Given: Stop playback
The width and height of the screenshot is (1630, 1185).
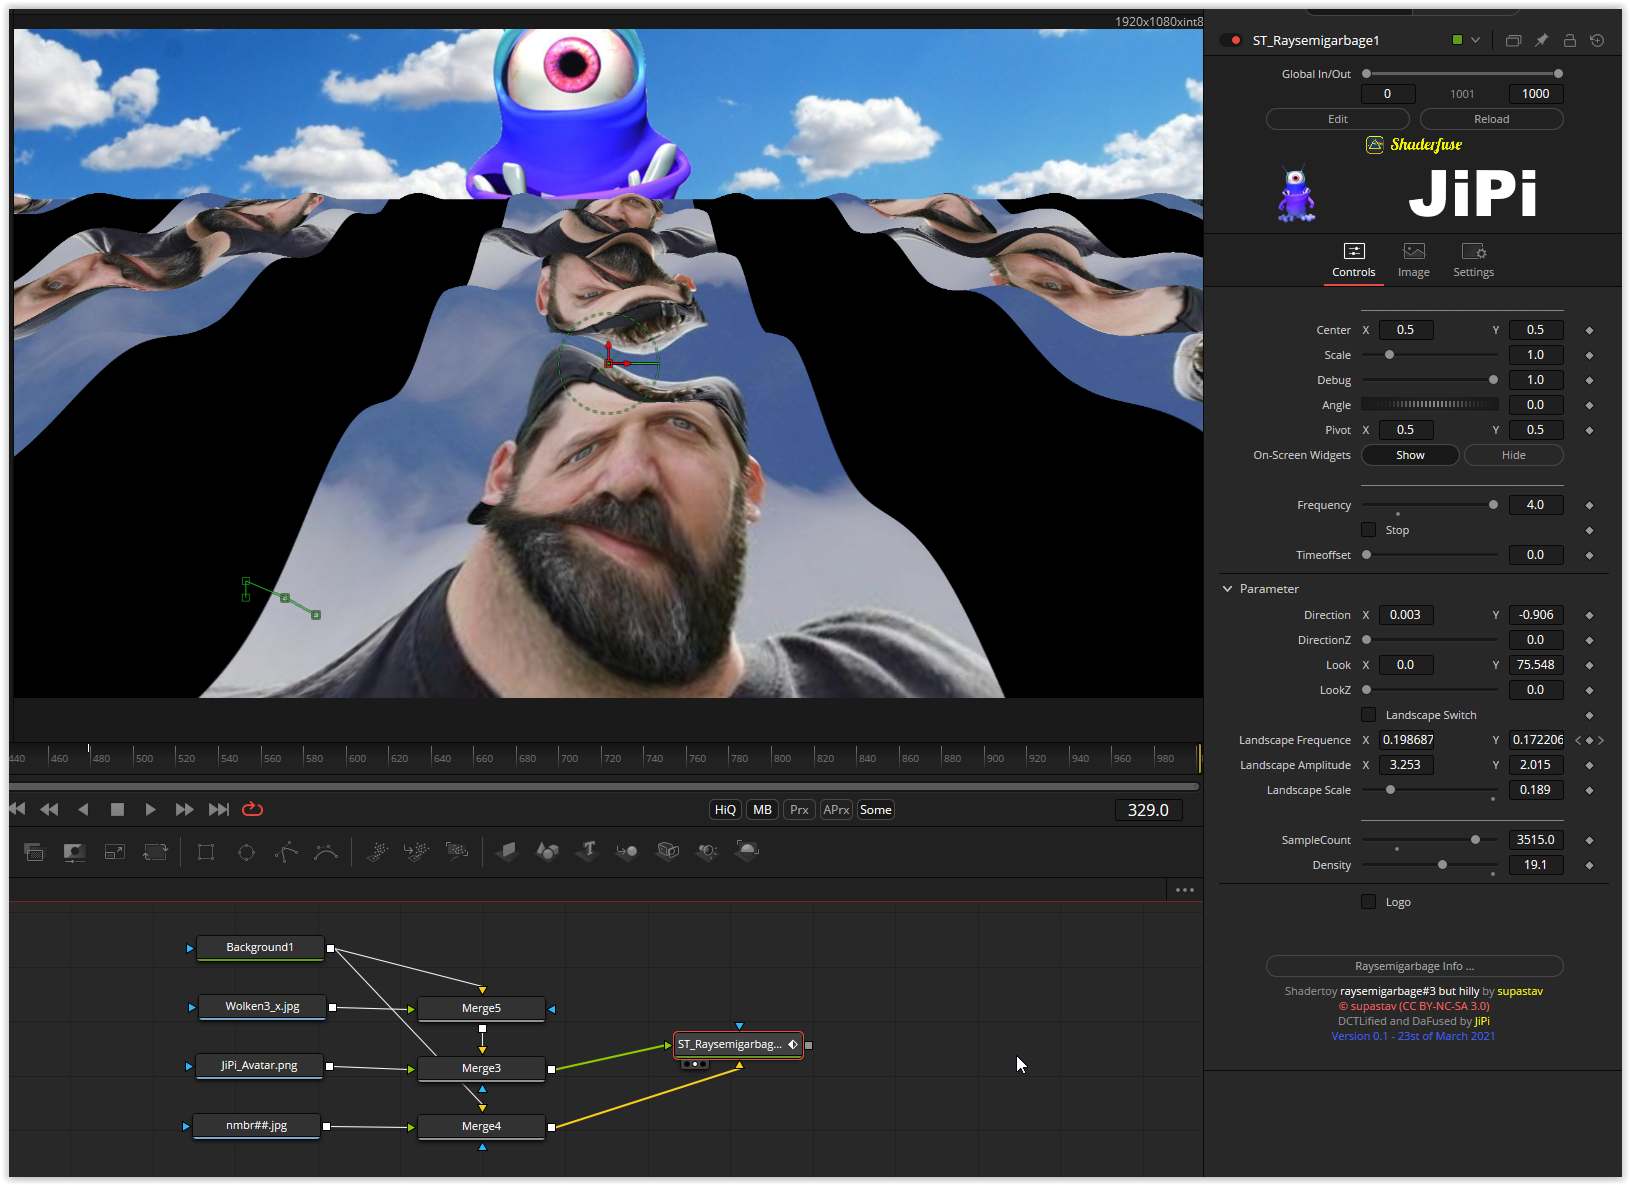Looking at the screenshot, I should pos(117,809).
